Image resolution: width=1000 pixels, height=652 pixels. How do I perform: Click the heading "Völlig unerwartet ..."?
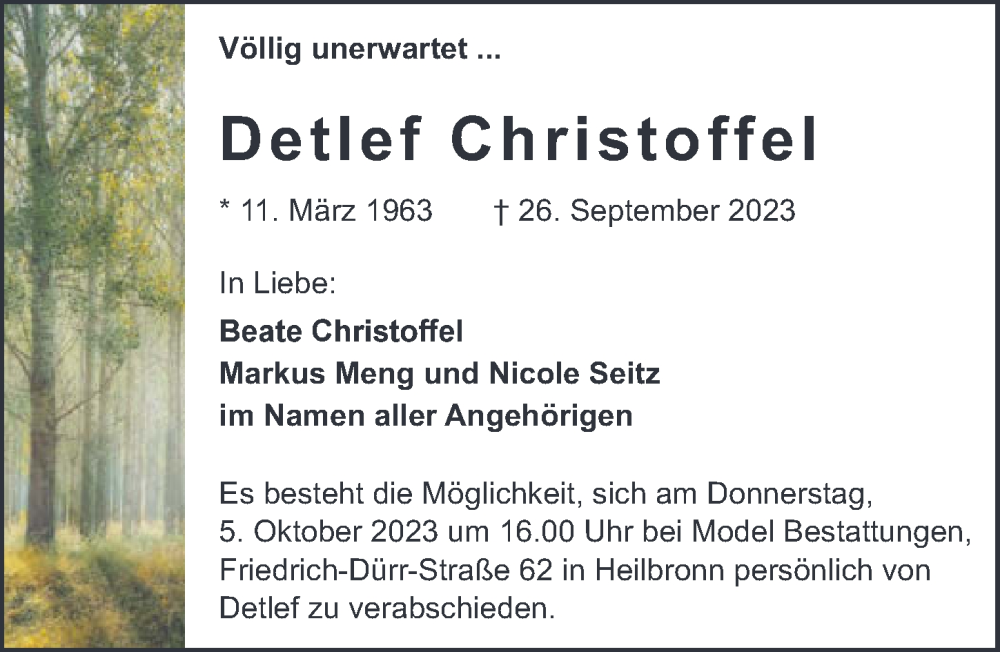click(359, 51)
